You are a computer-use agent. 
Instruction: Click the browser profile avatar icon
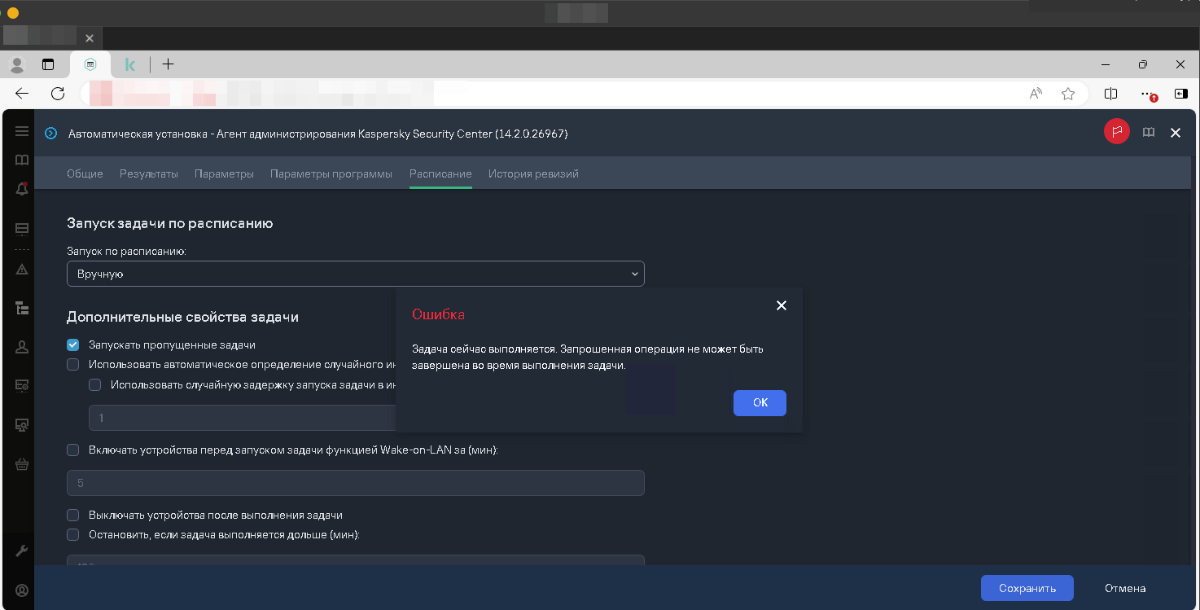pyautogui.click(x=17, y=64)
